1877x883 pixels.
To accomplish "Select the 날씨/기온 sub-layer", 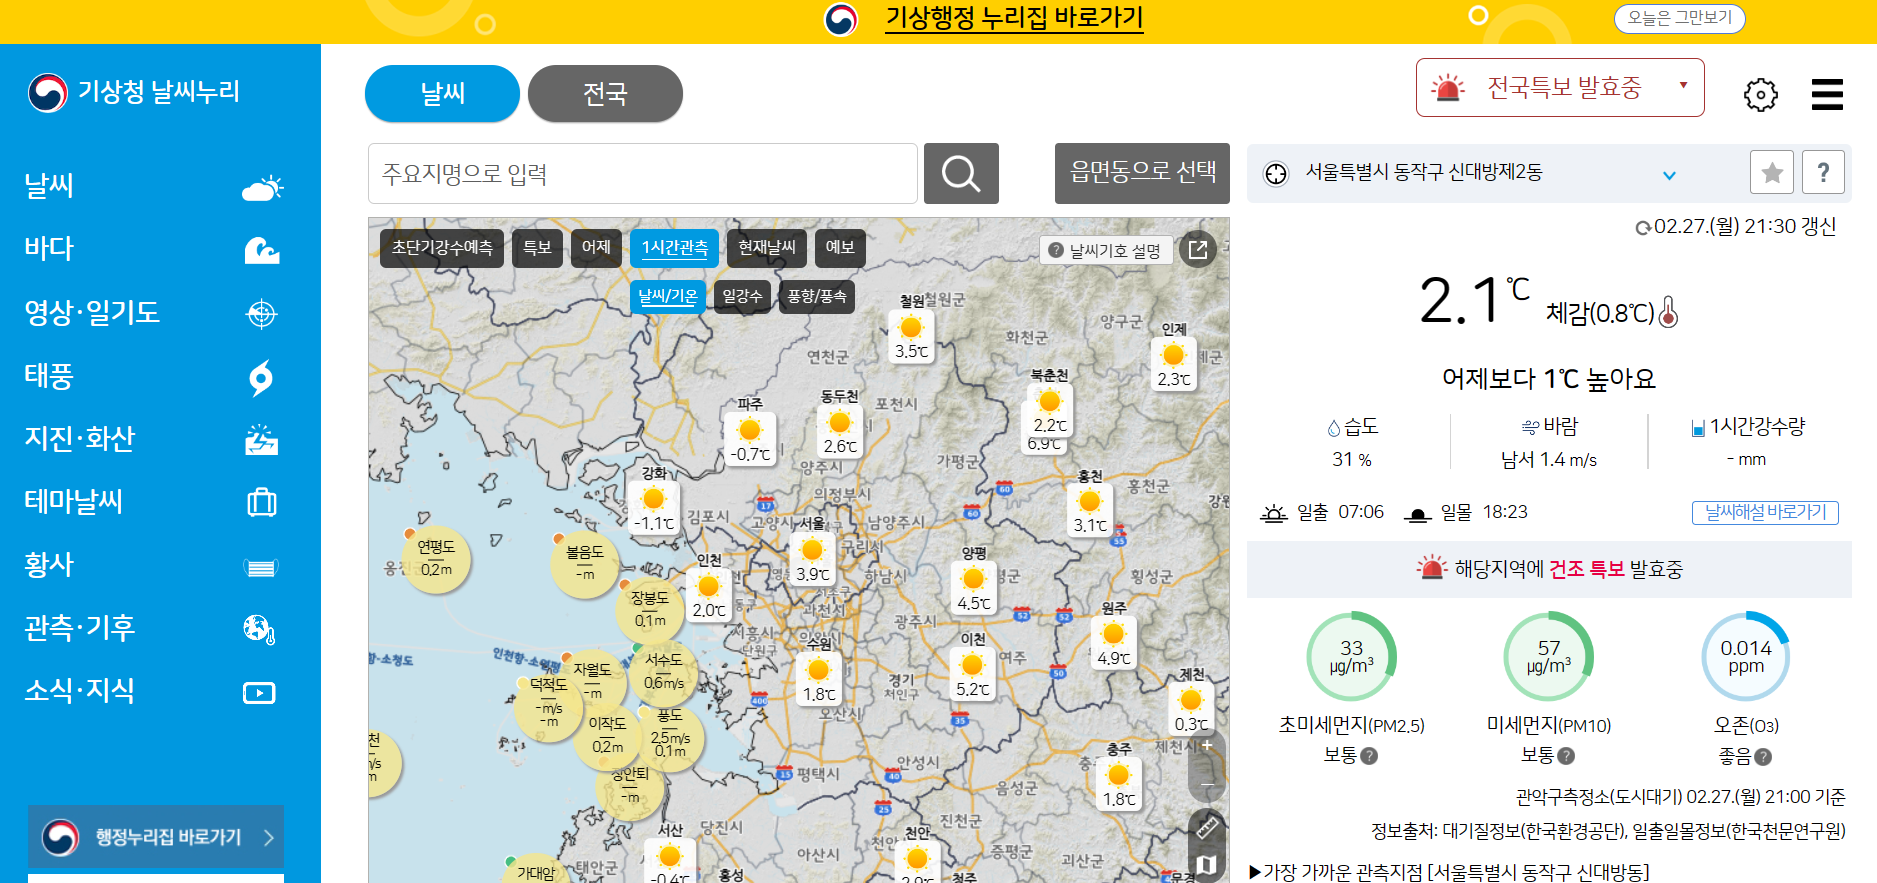I will pos(667,296).
